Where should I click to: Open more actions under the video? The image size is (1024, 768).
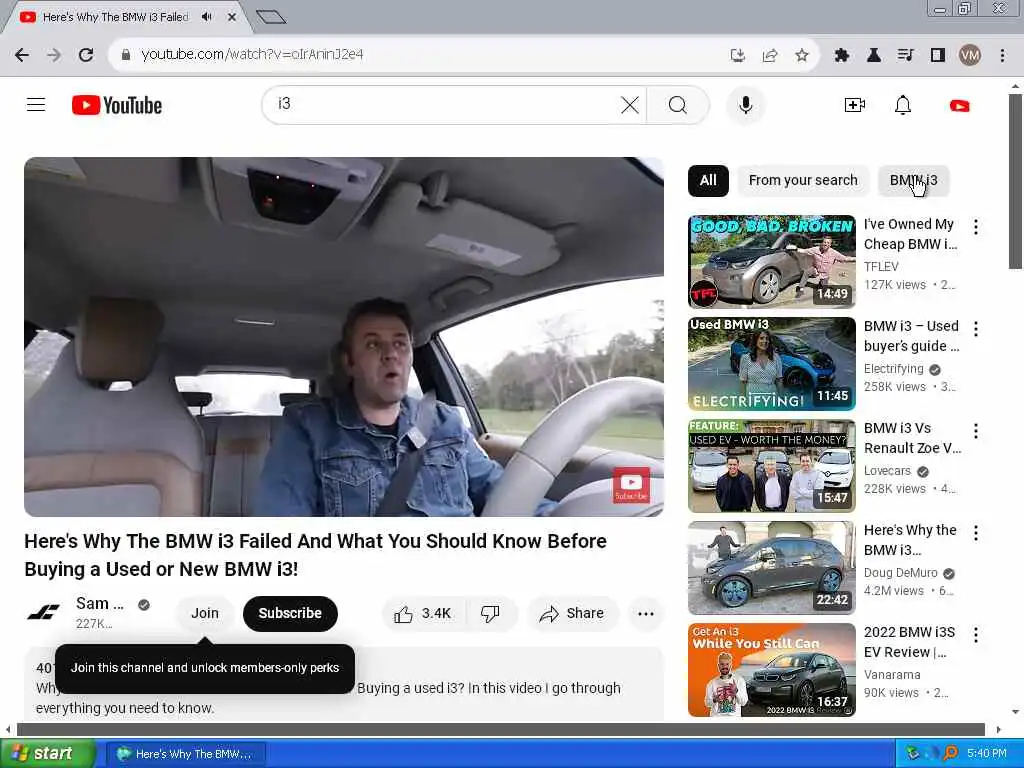tap(646, 613)
